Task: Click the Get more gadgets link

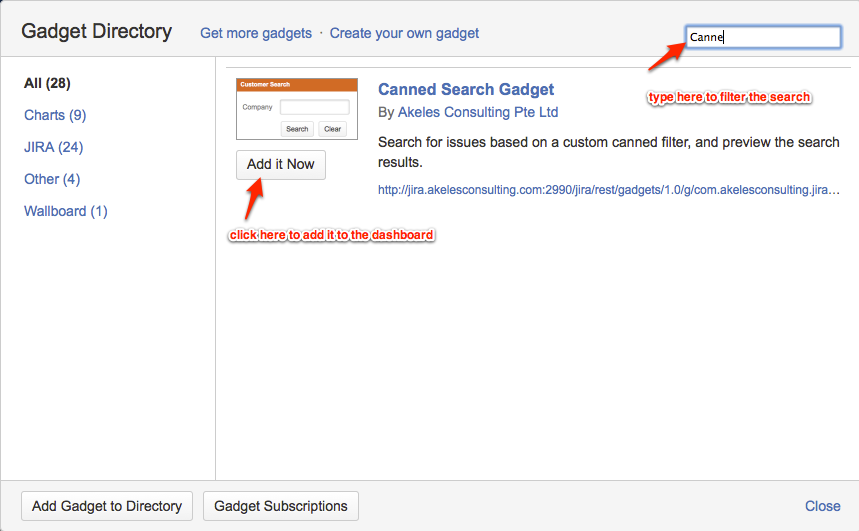Action: pos(256,33)
